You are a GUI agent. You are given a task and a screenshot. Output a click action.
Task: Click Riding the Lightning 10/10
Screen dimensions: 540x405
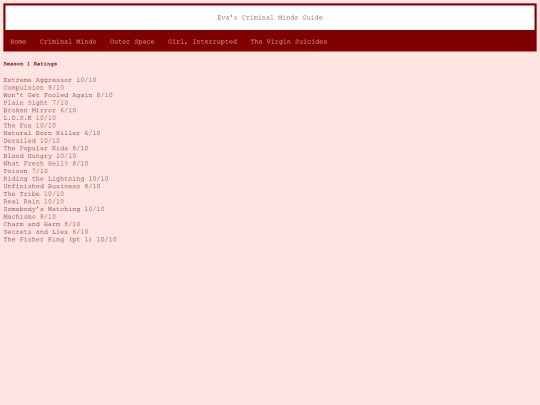pyautogui.click(x=56, y=178)
